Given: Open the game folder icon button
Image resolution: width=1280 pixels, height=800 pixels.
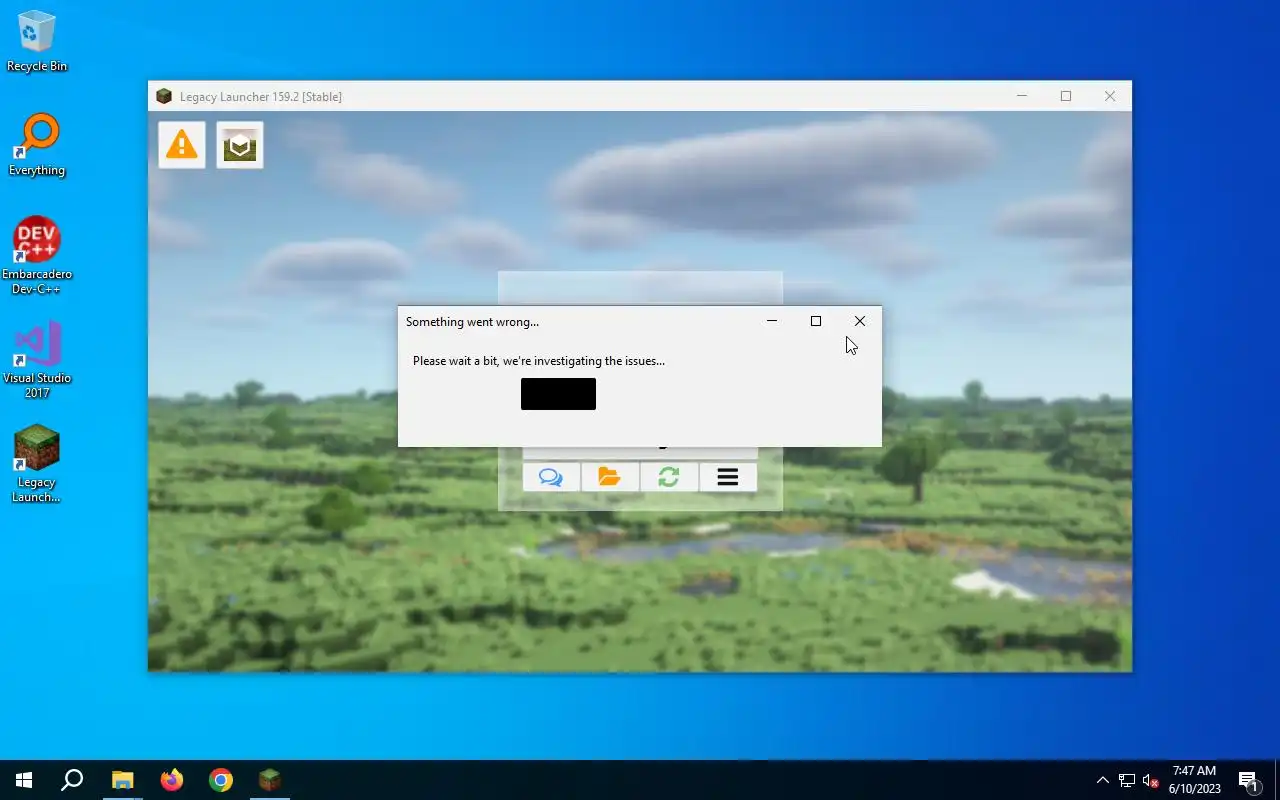Looking at the screenshot, I should 610,477.
